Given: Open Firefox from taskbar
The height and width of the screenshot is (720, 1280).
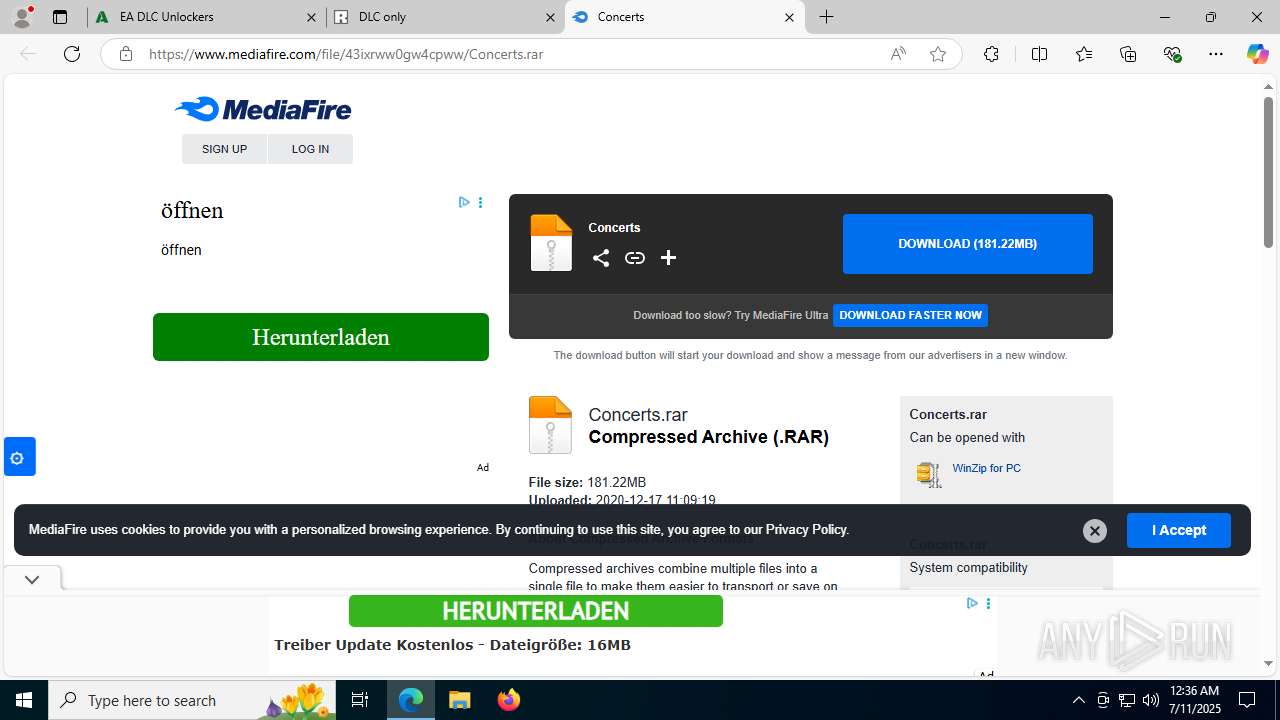Looking at the screenshot, I should [509, 700].
